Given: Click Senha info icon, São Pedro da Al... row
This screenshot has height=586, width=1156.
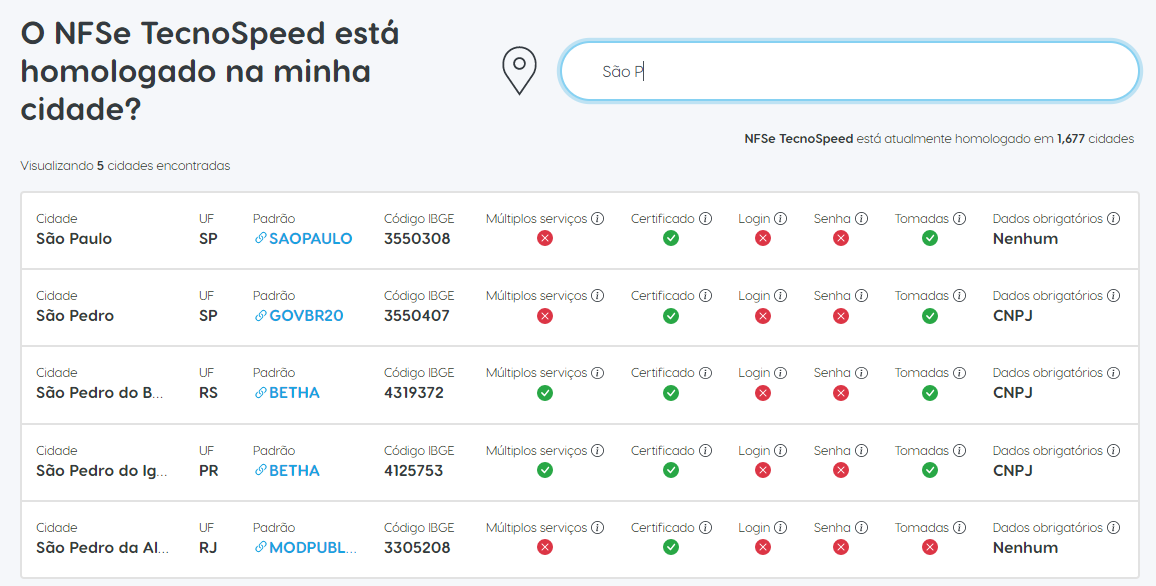Looking at the screenshot, I should [x=861, y=528].
